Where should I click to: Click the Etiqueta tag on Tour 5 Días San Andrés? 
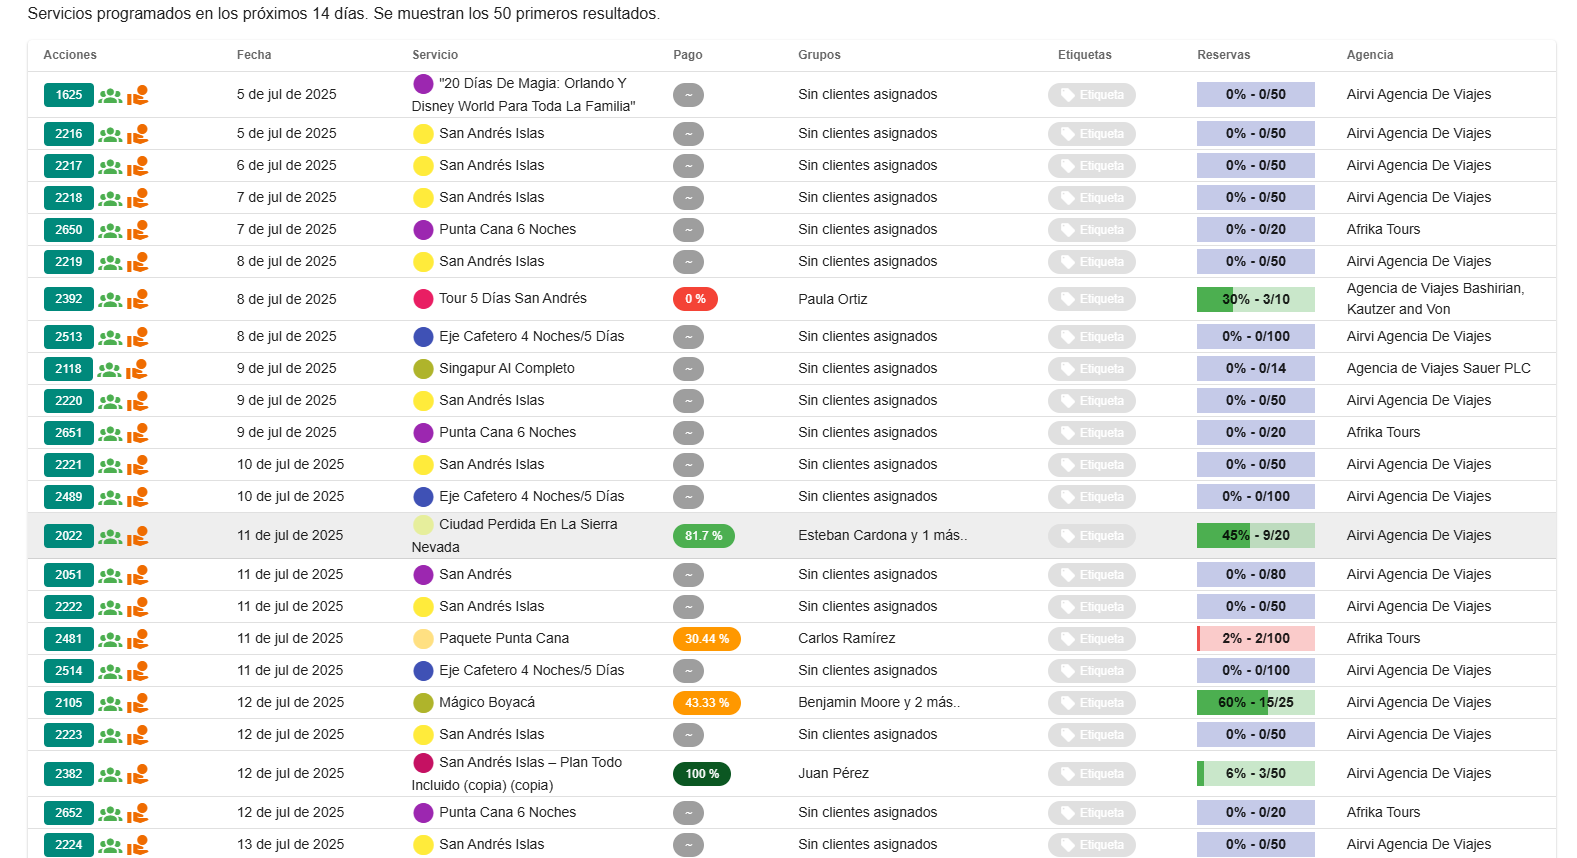coord(1092,299)
